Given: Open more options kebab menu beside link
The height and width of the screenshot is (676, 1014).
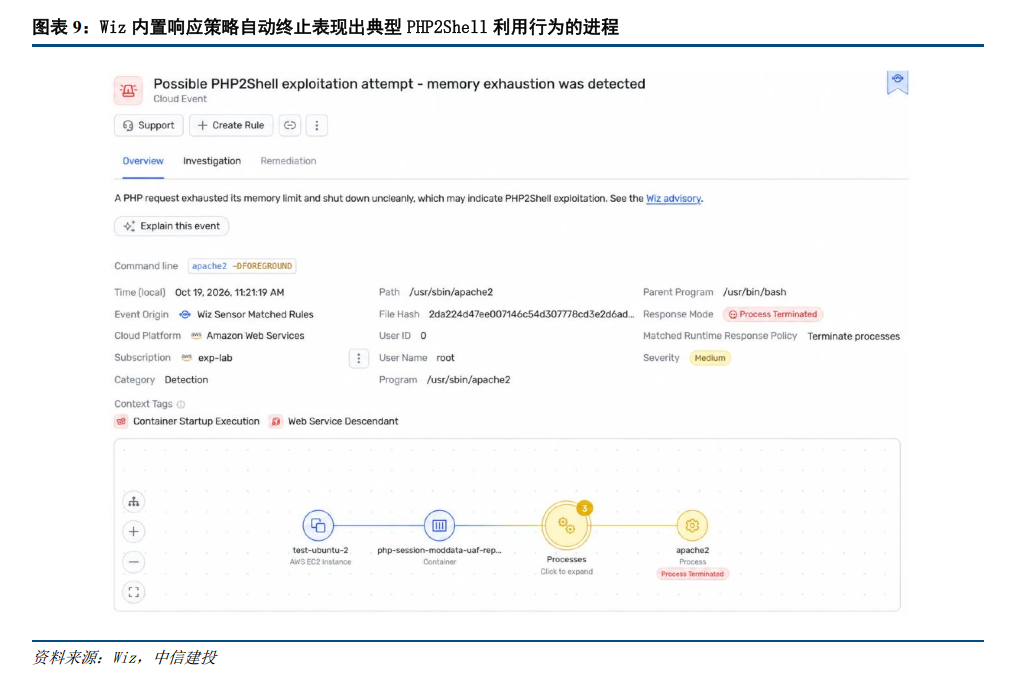Looking at the screenshot, I should 317,125.
